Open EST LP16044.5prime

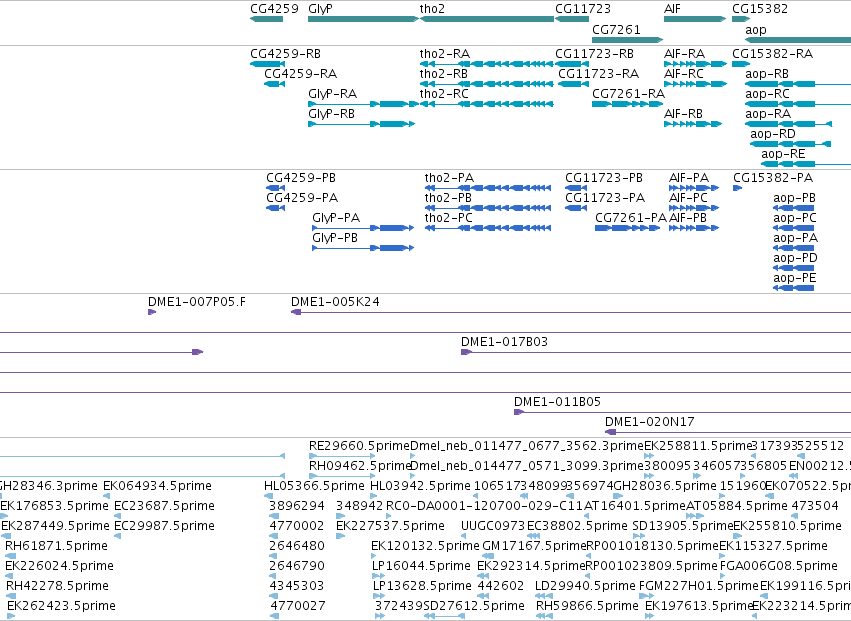pos(421,566)
